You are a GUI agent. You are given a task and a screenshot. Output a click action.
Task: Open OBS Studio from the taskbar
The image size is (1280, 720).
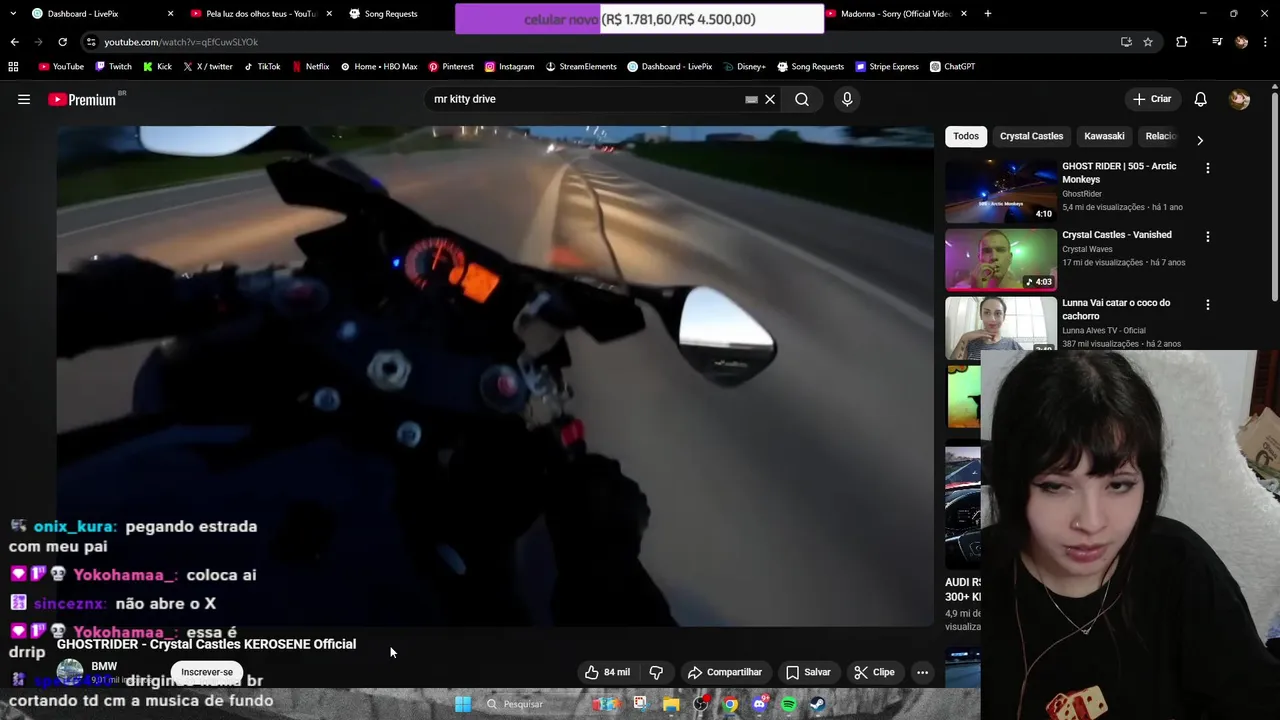click(701, 704)
